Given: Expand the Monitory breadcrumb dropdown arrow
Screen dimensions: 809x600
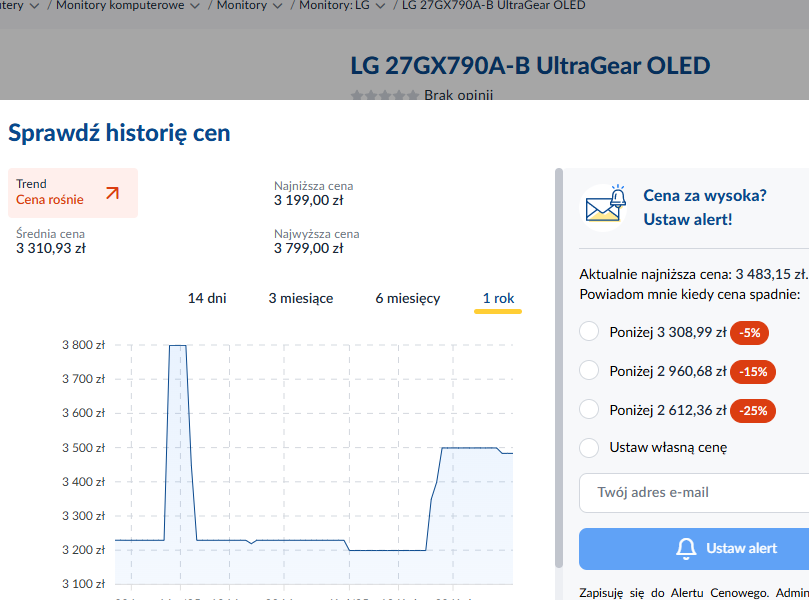Looking at the screenshot, I should tap(278, 6).
